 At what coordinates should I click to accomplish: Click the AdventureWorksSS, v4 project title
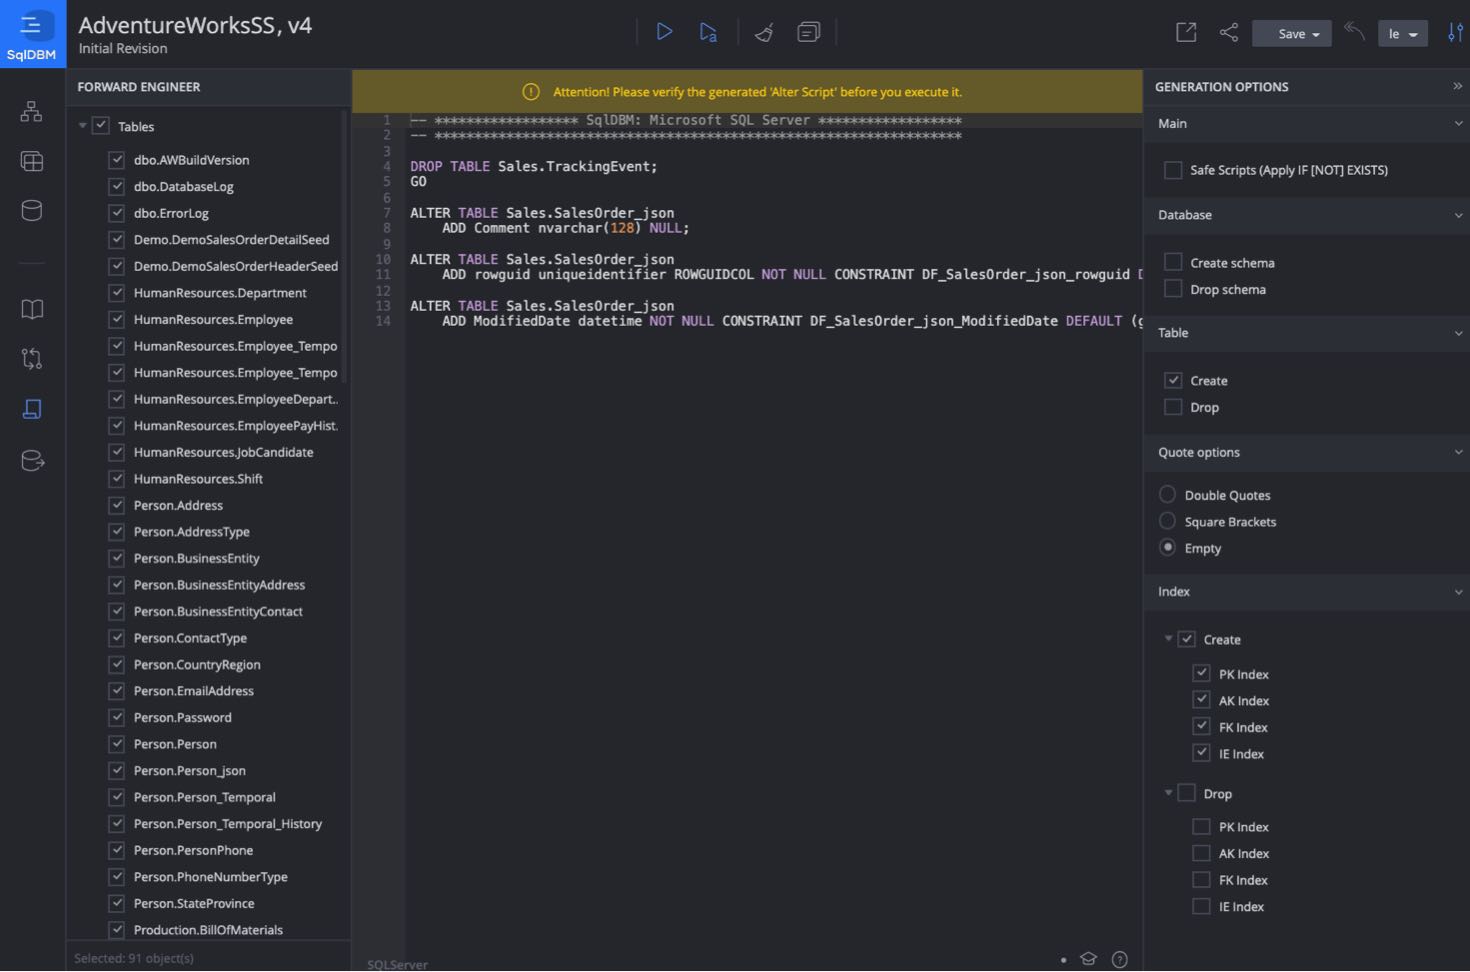[x=195, y=25]
